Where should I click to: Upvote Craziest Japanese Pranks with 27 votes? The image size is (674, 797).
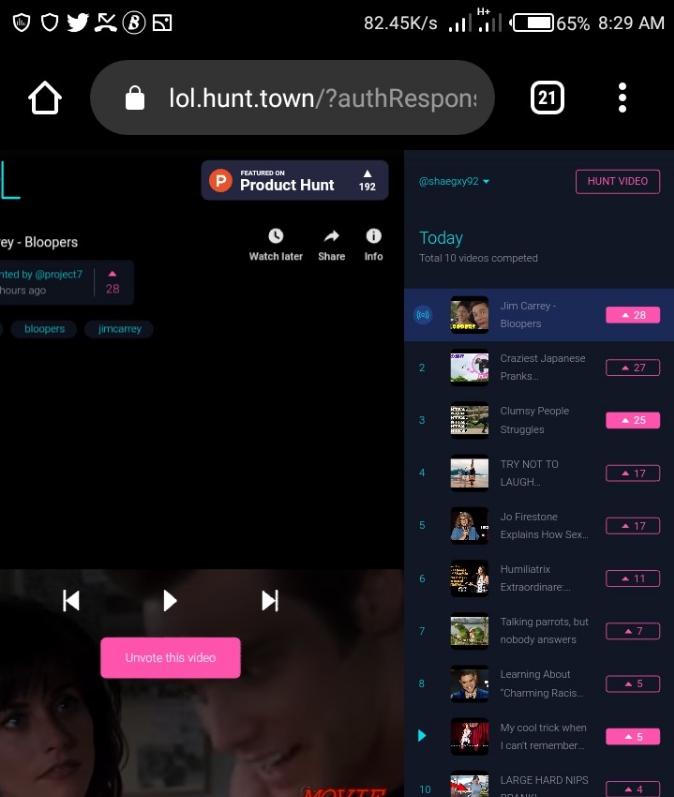(633, 367)
